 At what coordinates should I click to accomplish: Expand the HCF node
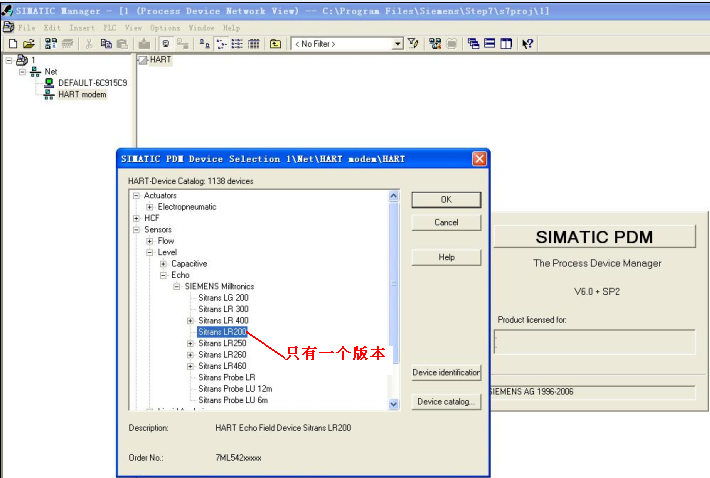click(x=136, y=218)
